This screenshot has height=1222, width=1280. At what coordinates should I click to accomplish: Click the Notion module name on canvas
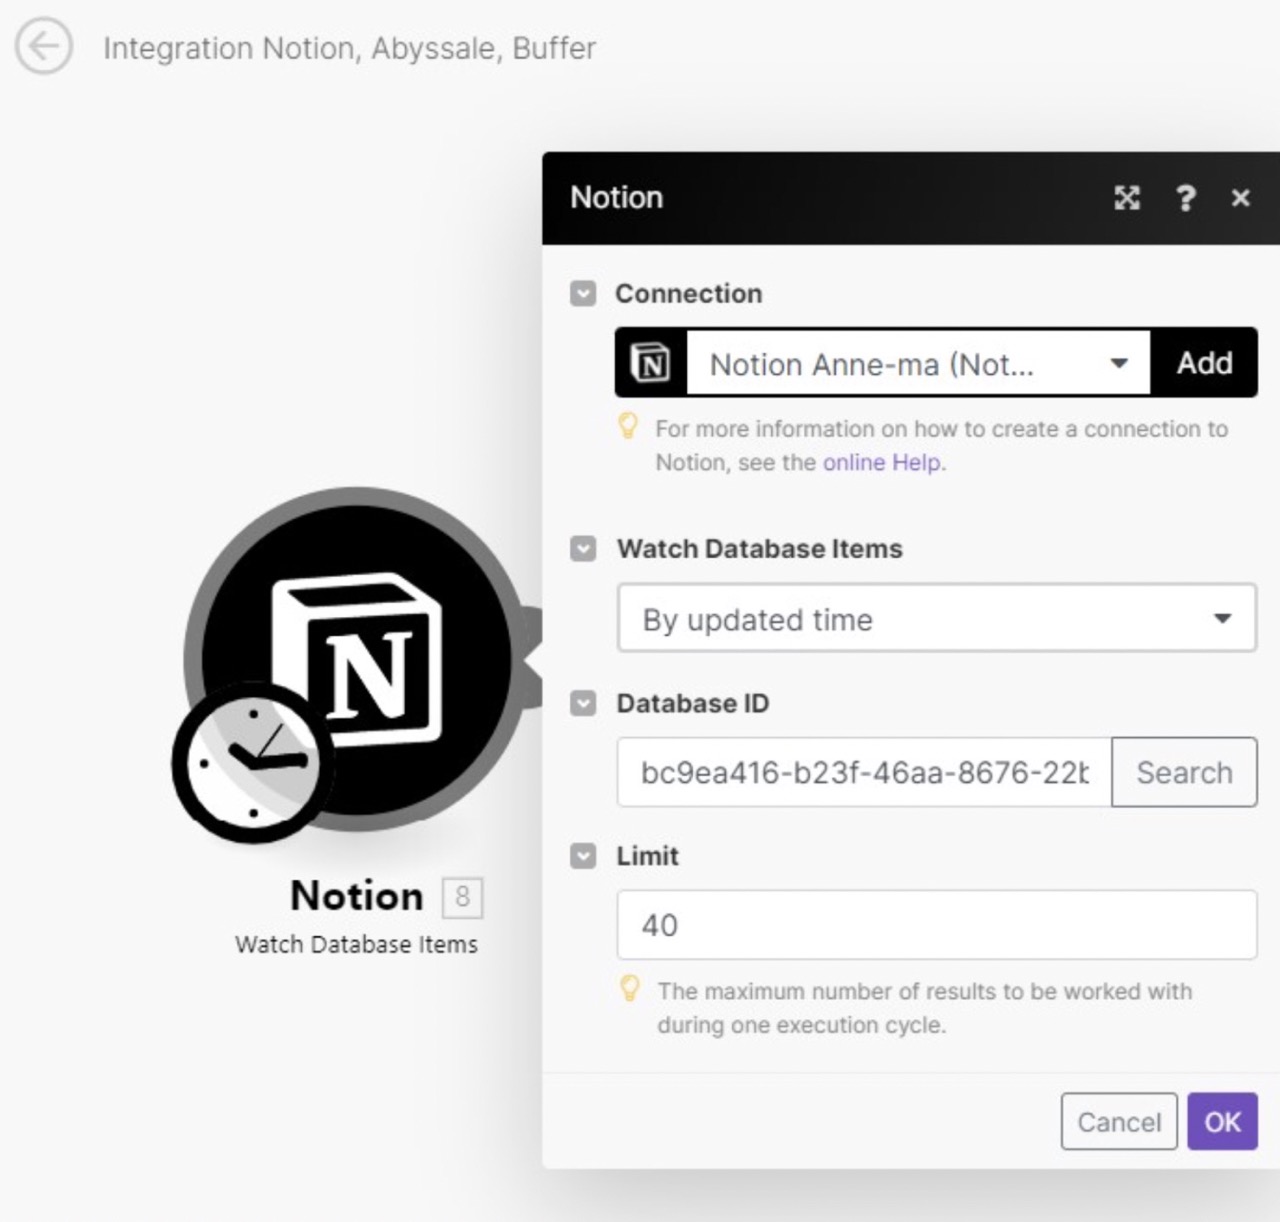[x=356, y=896]
